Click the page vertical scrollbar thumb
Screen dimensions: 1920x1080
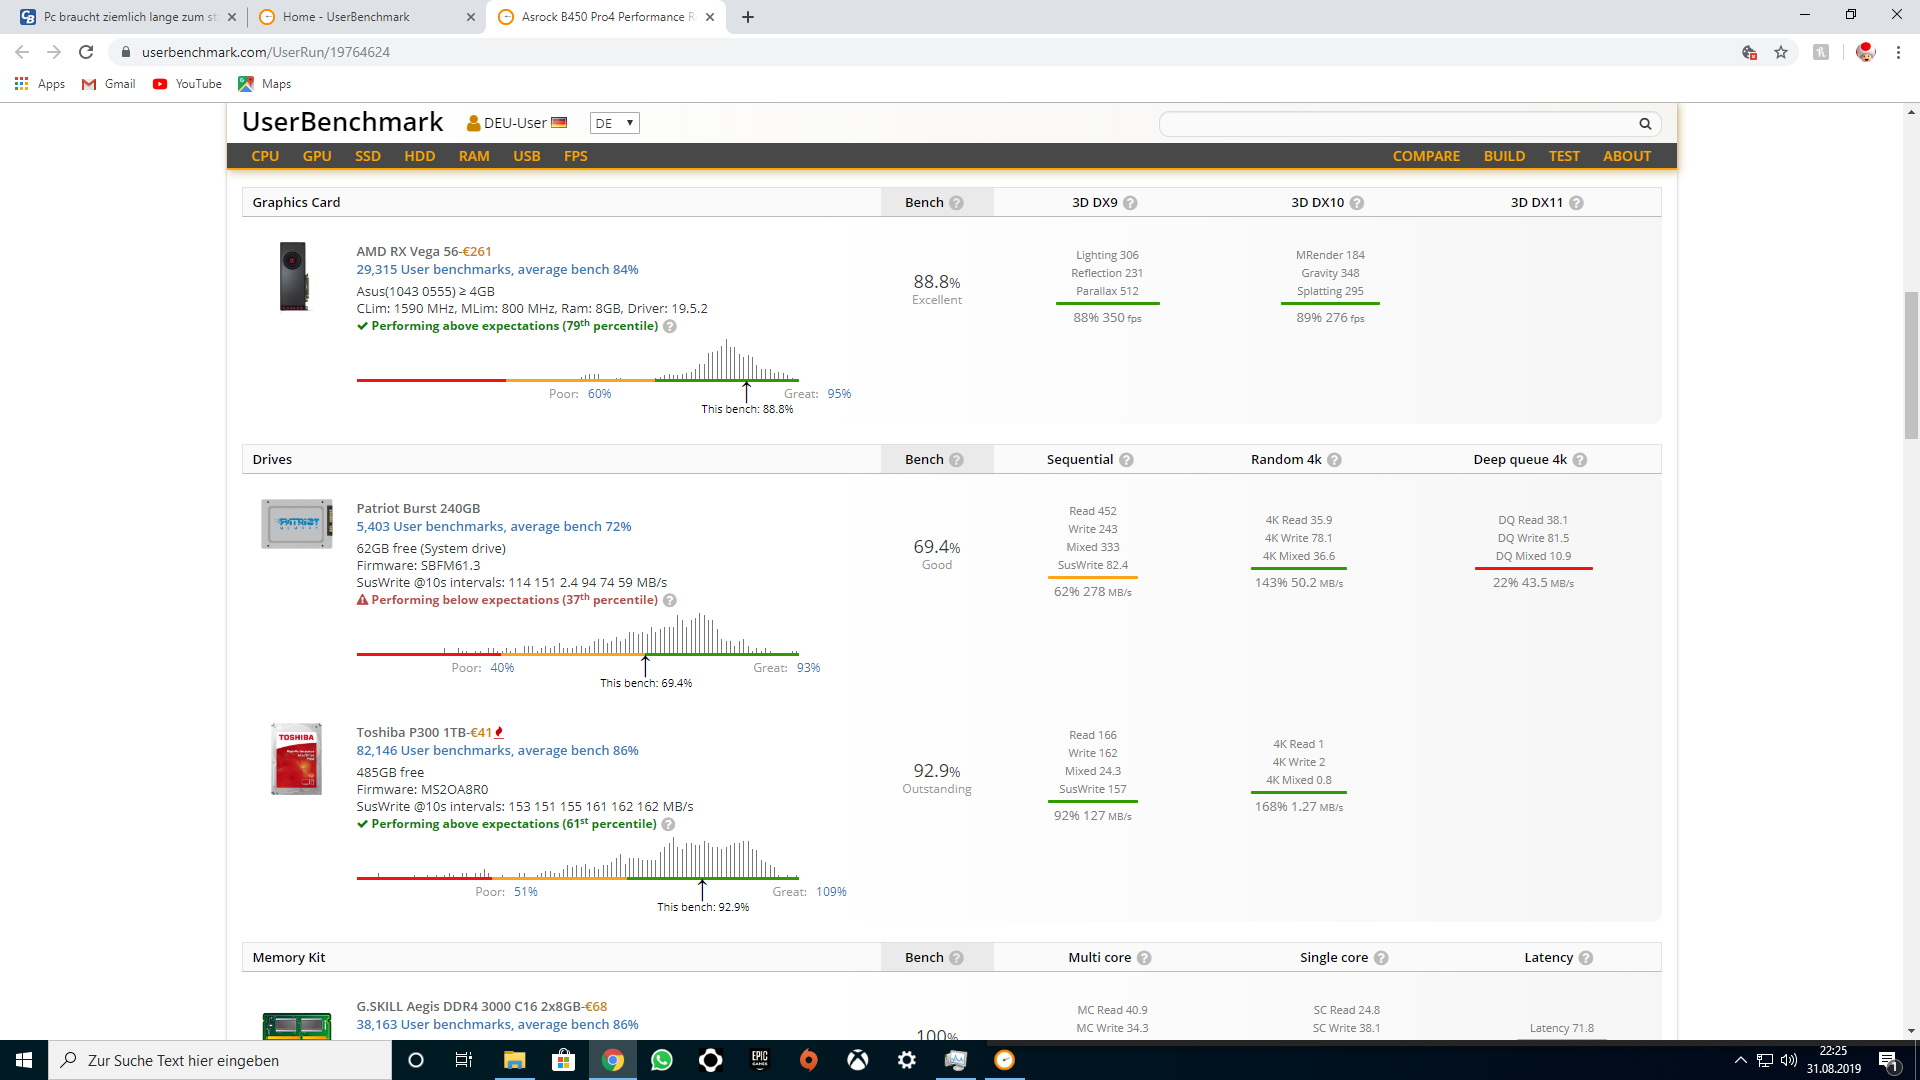1911,365
